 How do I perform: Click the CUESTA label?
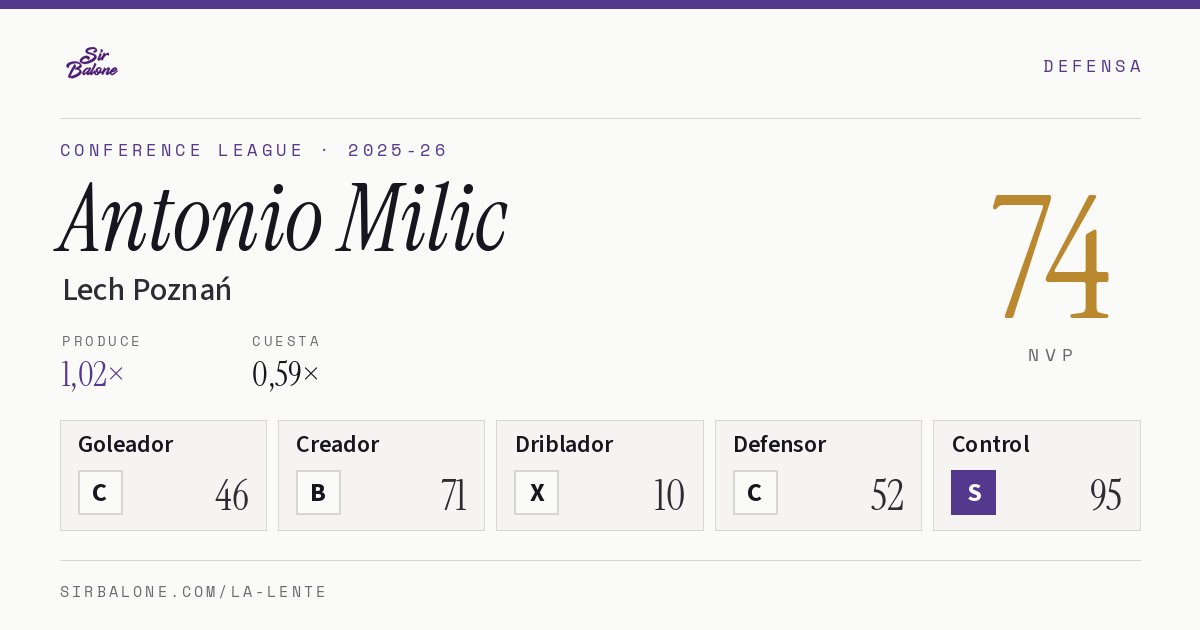point(286,341)
